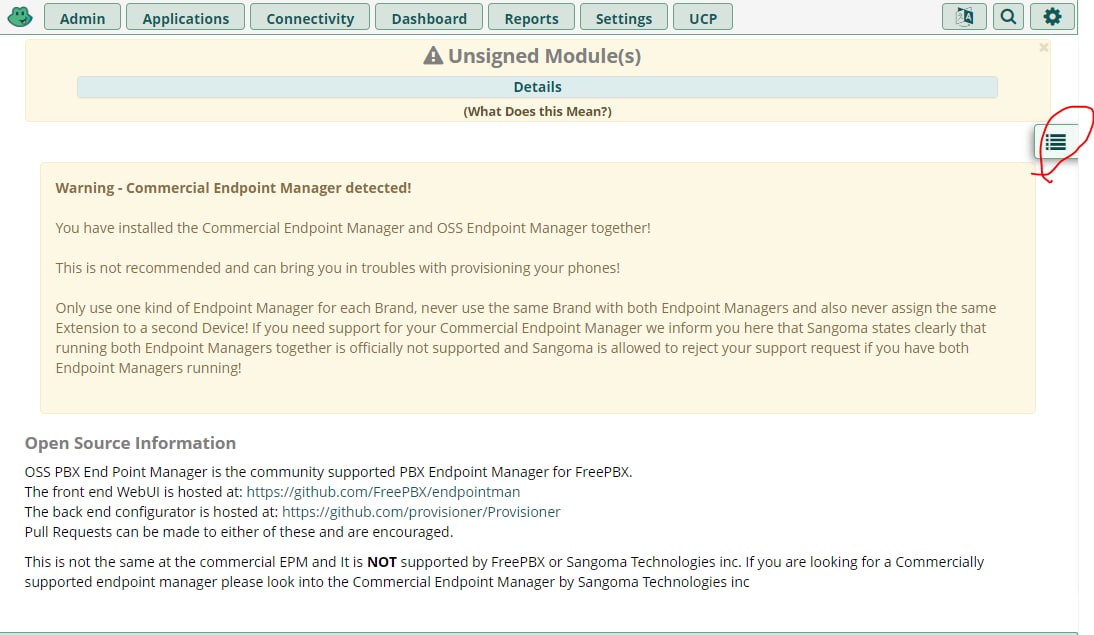Open the github.com/provisioner/Provisioner link

(421, 512)
